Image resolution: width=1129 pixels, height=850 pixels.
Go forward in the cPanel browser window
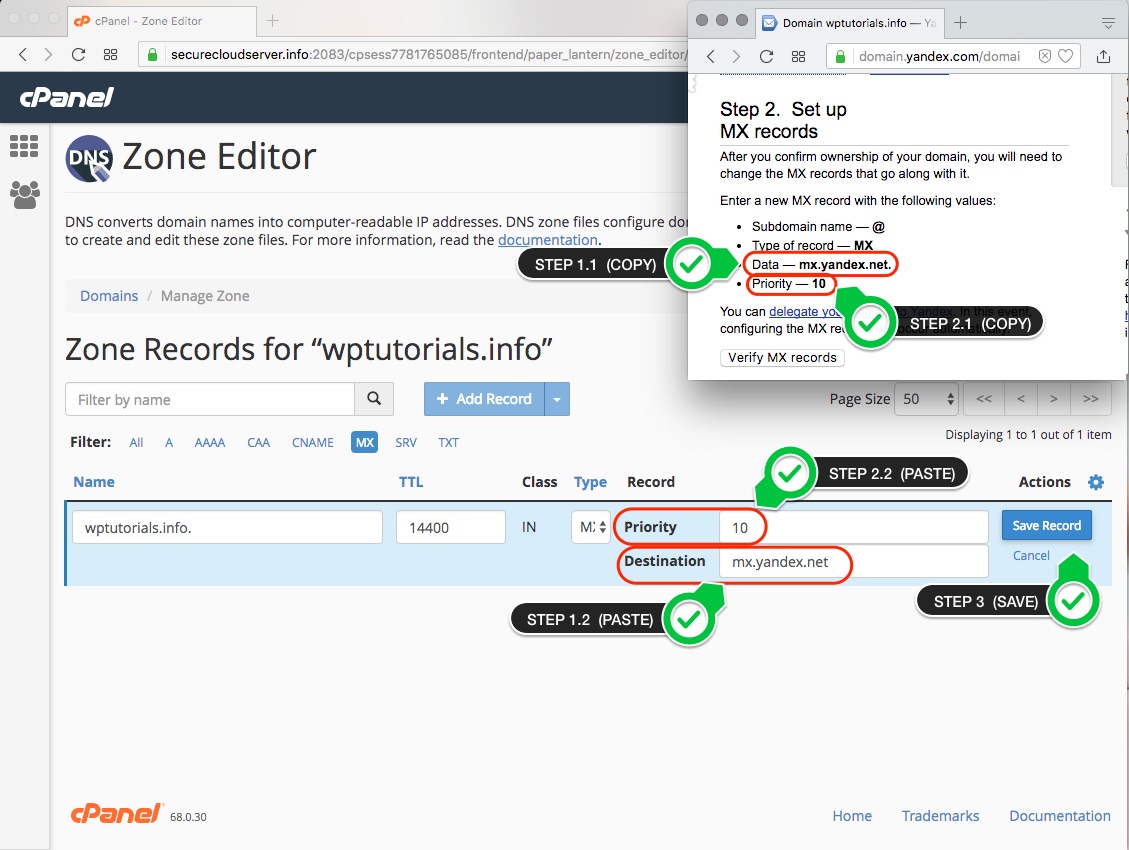coord(48,55)
